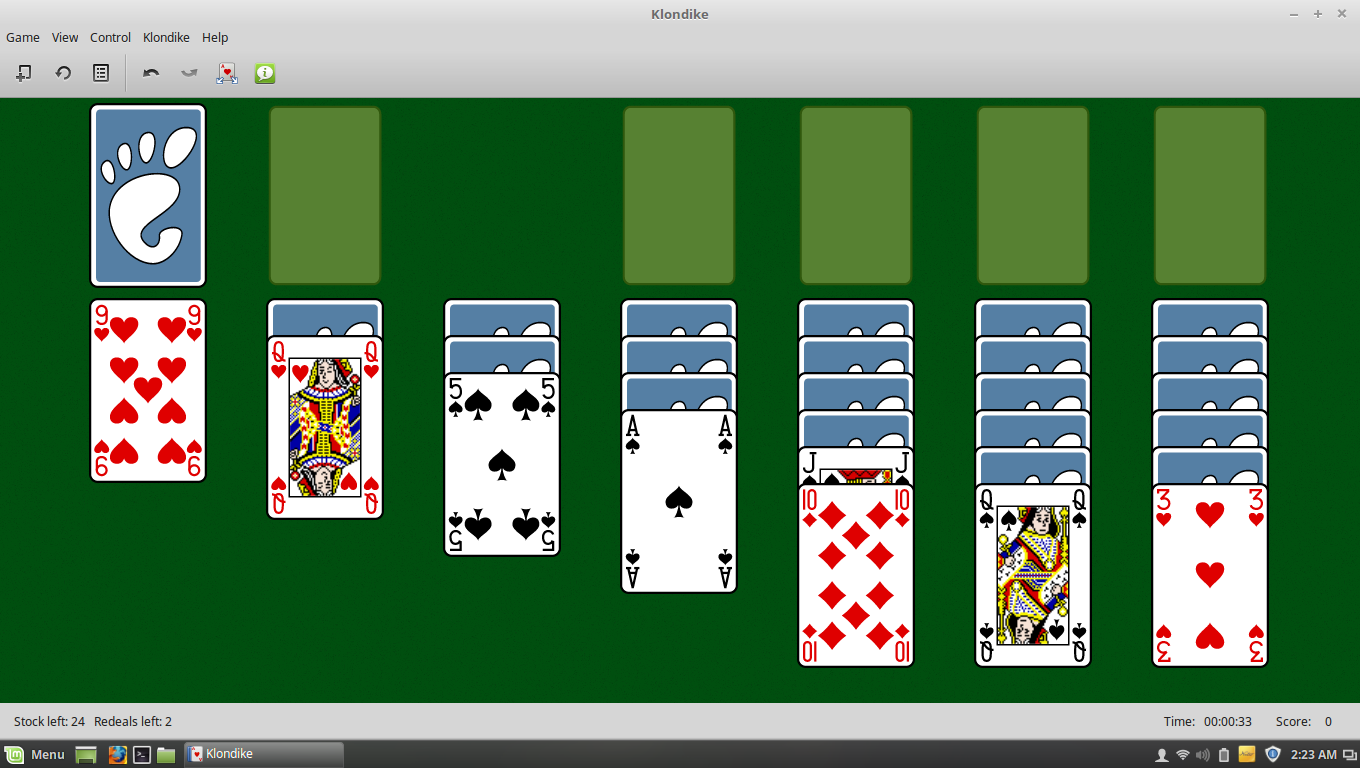Click the 2:23 AM panel clock

(1313, 754)
